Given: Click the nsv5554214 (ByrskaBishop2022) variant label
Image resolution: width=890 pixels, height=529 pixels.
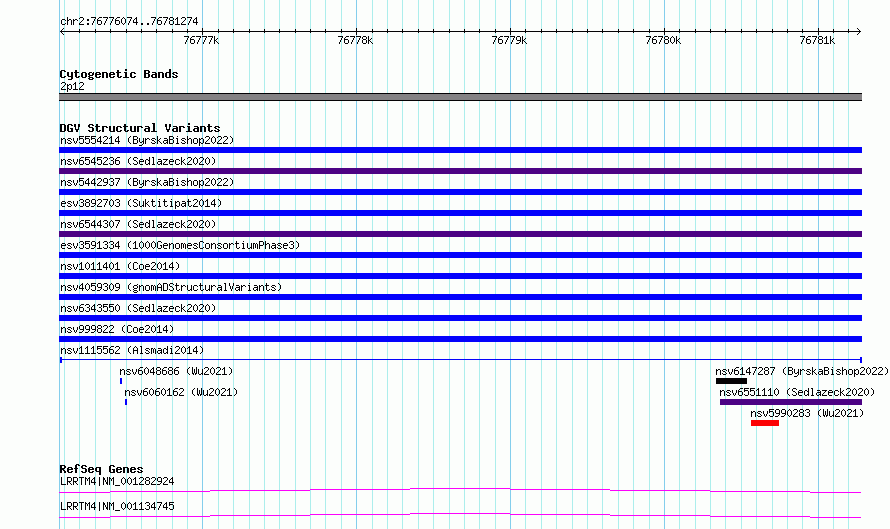Looking at the screenshot, I should 147,140.
